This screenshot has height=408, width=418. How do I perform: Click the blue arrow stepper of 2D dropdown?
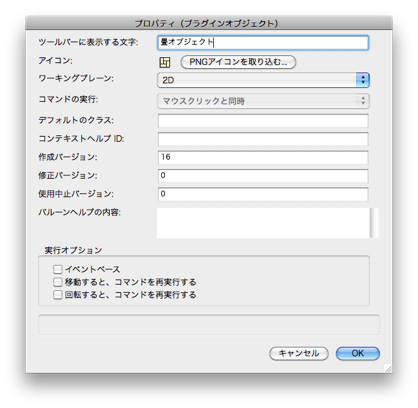point(363,80)
